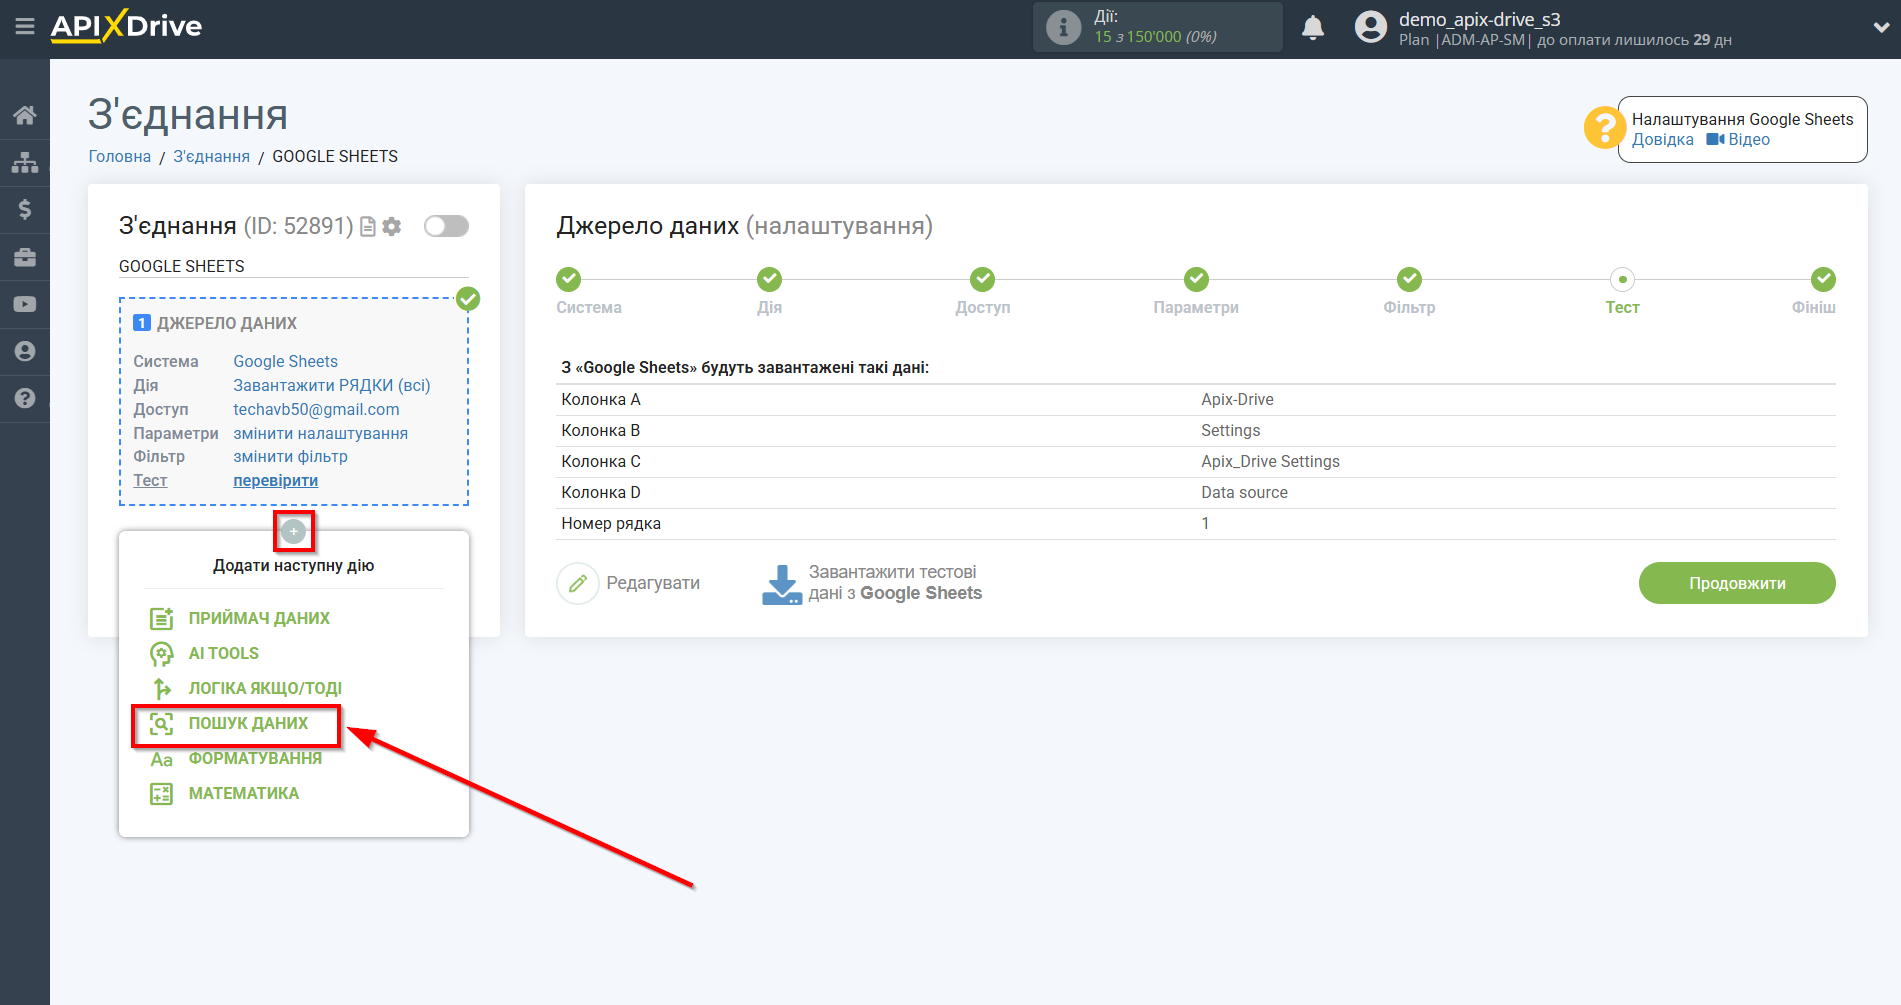Open connections sitemap icon in sidebar
Screen dimensions: 1901x1005
click(x=25, y=162)
